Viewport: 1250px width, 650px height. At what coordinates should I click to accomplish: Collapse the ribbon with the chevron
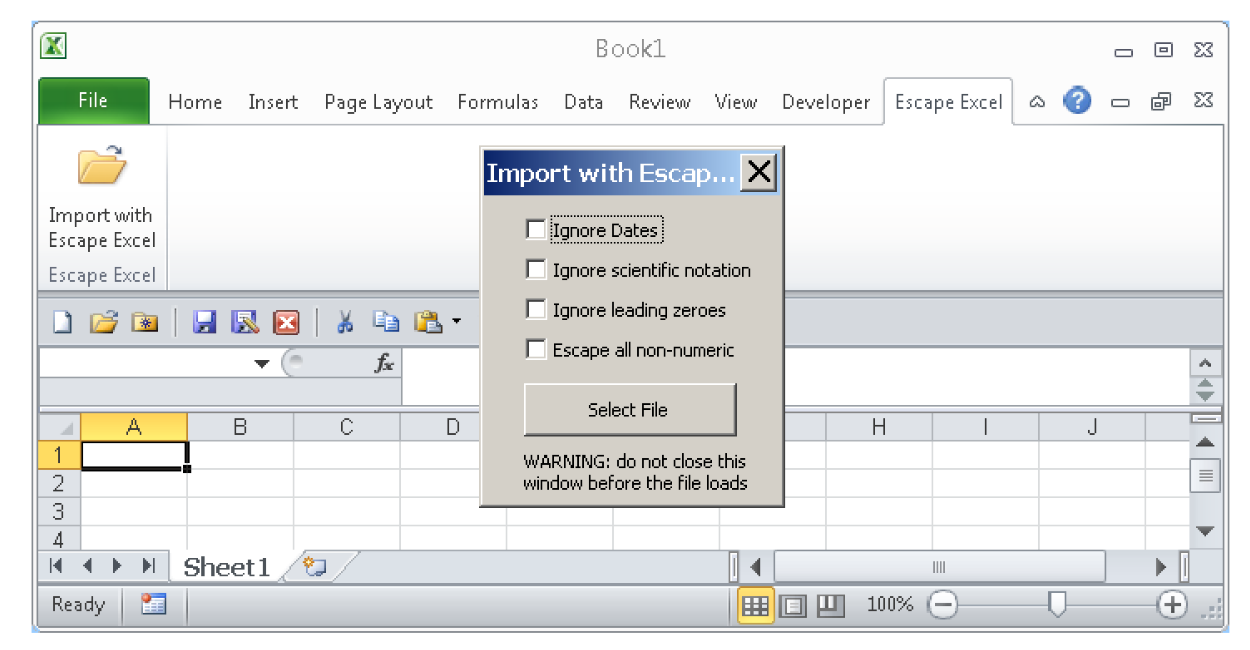click(1038, 102)
